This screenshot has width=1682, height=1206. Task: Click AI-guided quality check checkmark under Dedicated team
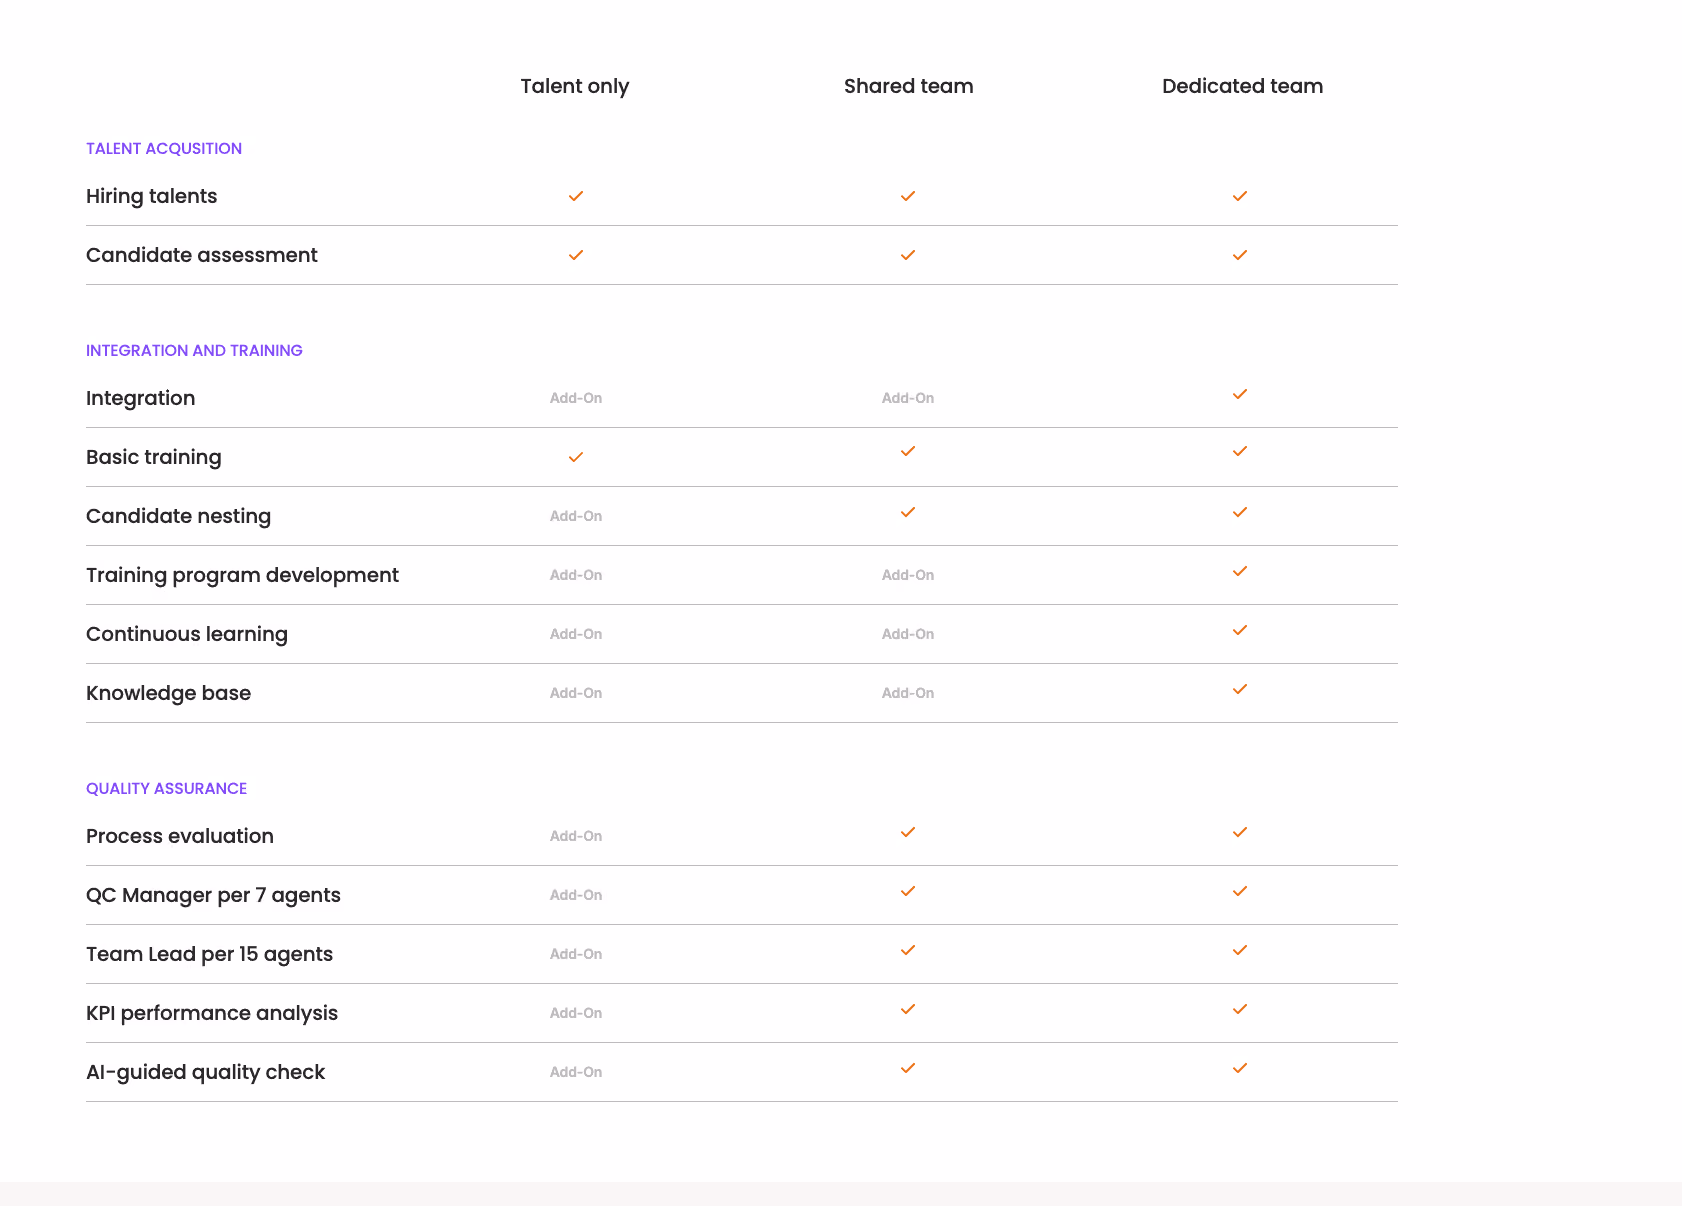[x=1240, y=1068]
